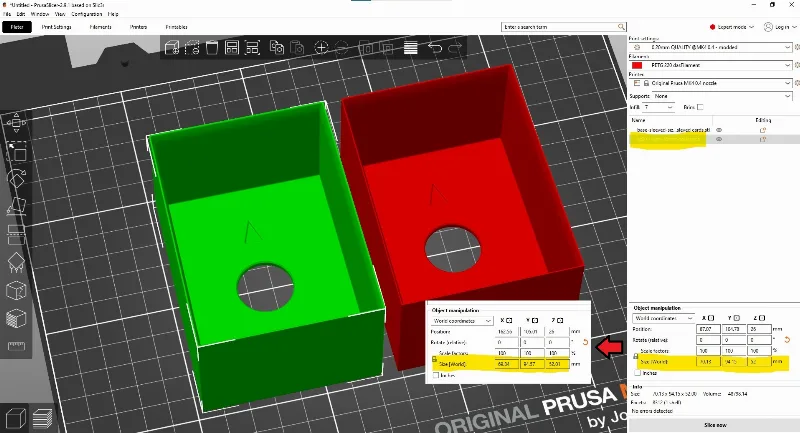Open the World coordinates dropdown in sidebar

tap(663, 318)
